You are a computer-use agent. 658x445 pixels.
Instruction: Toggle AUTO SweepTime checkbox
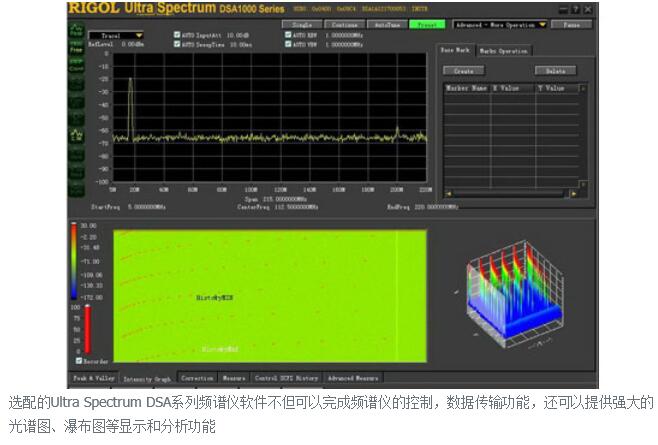click(x=178, y=45)
